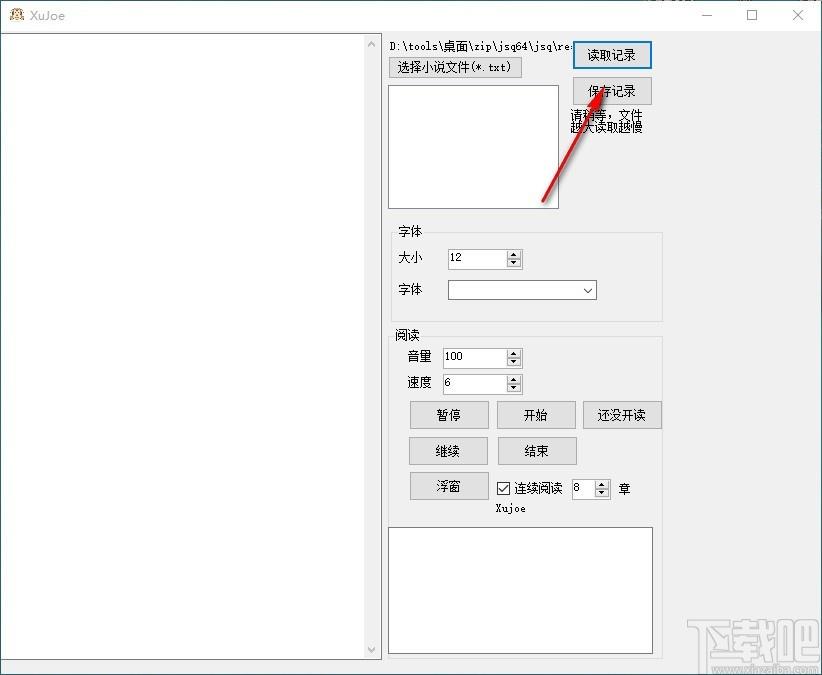Open the floating window via 浮窗

point(449,486)
